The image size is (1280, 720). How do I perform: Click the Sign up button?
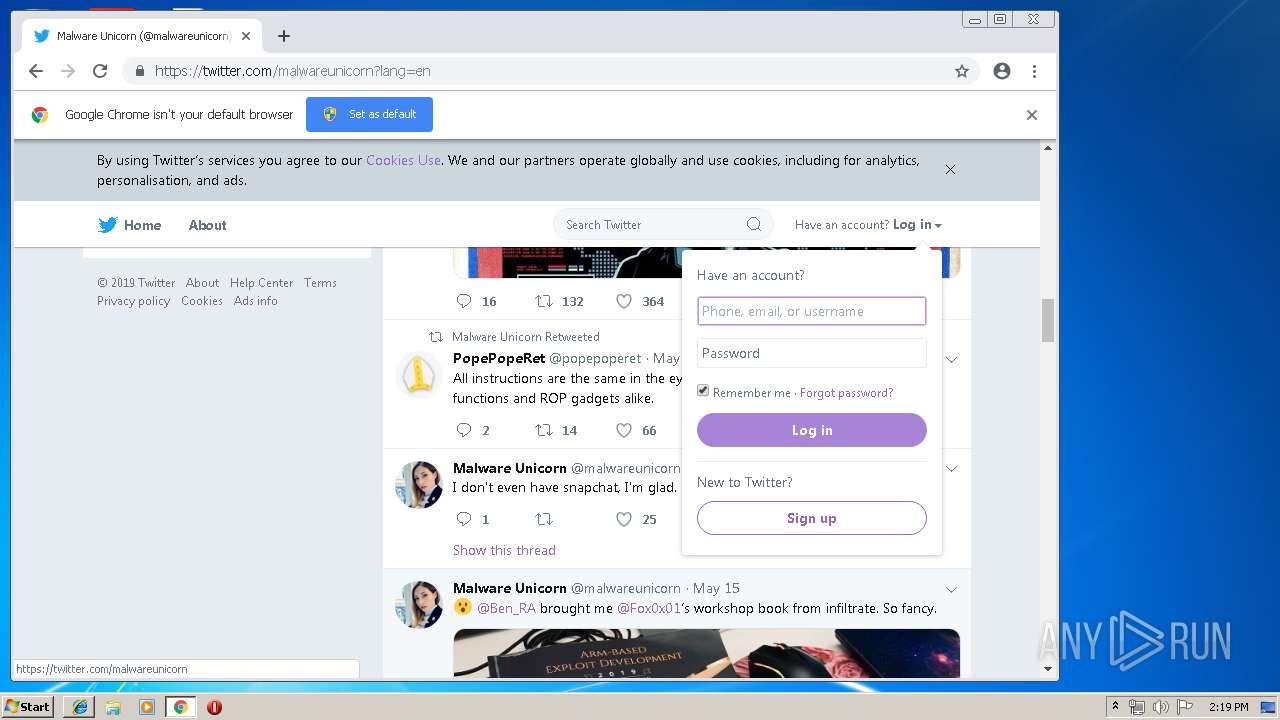pos(812,518)
